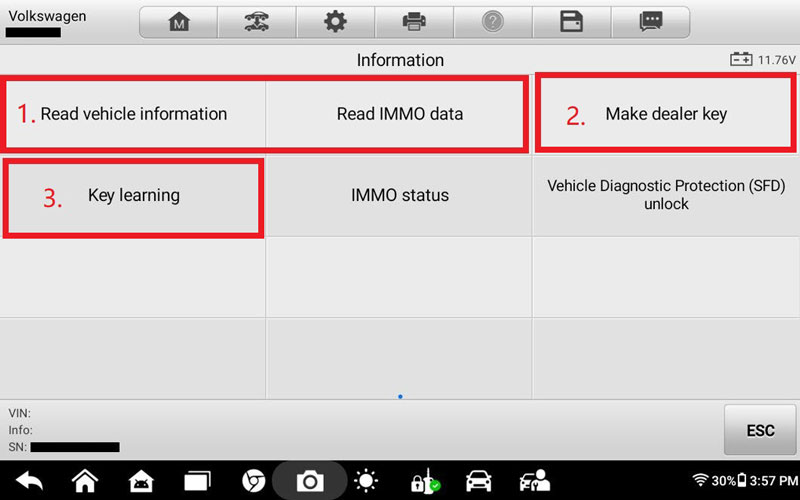Open the vehicle swap icon

pos(257,22)
